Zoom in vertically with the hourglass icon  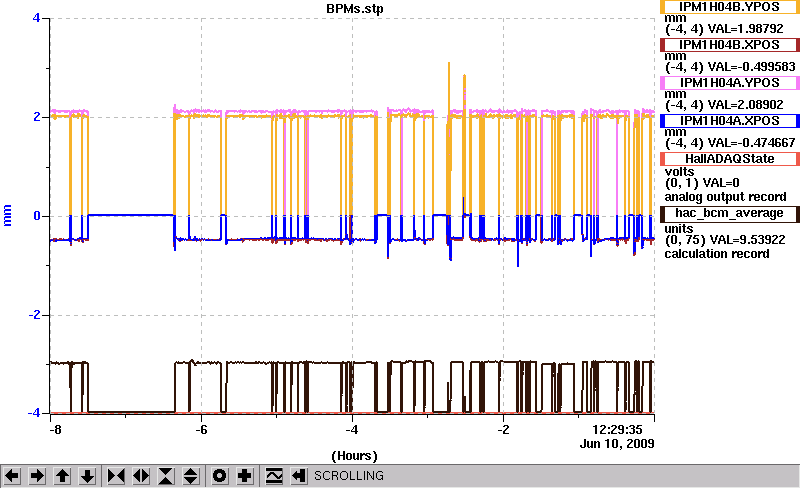pos(166,476)
